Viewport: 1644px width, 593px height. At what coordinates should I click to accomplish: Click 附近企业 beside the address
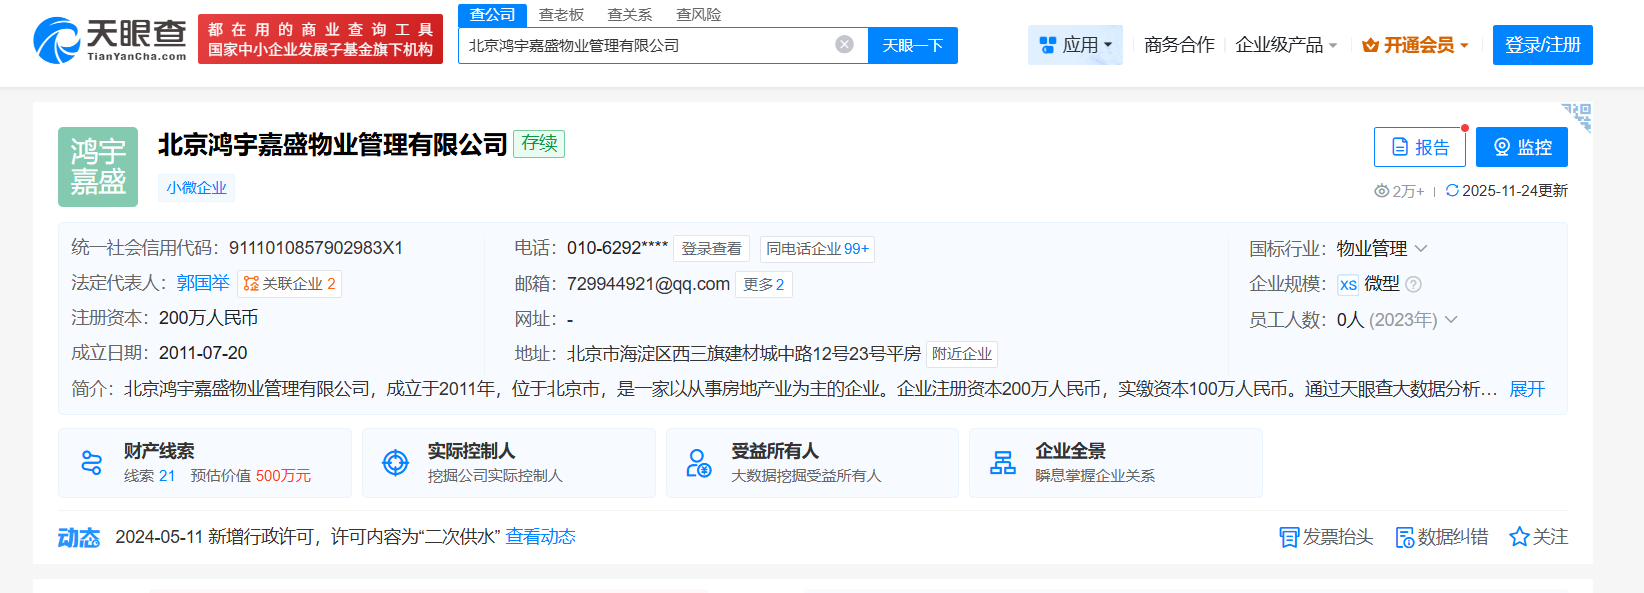(962, 354)
